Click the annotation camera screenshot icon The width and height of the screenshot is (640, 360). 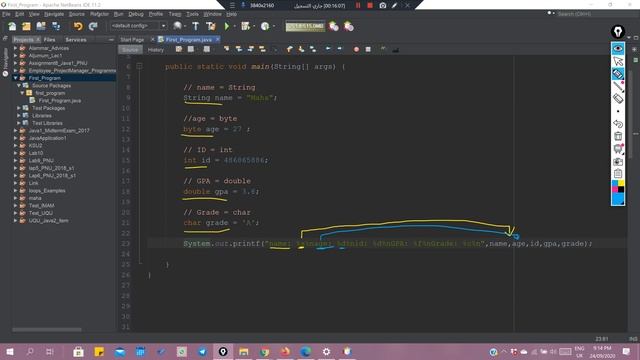618,162
